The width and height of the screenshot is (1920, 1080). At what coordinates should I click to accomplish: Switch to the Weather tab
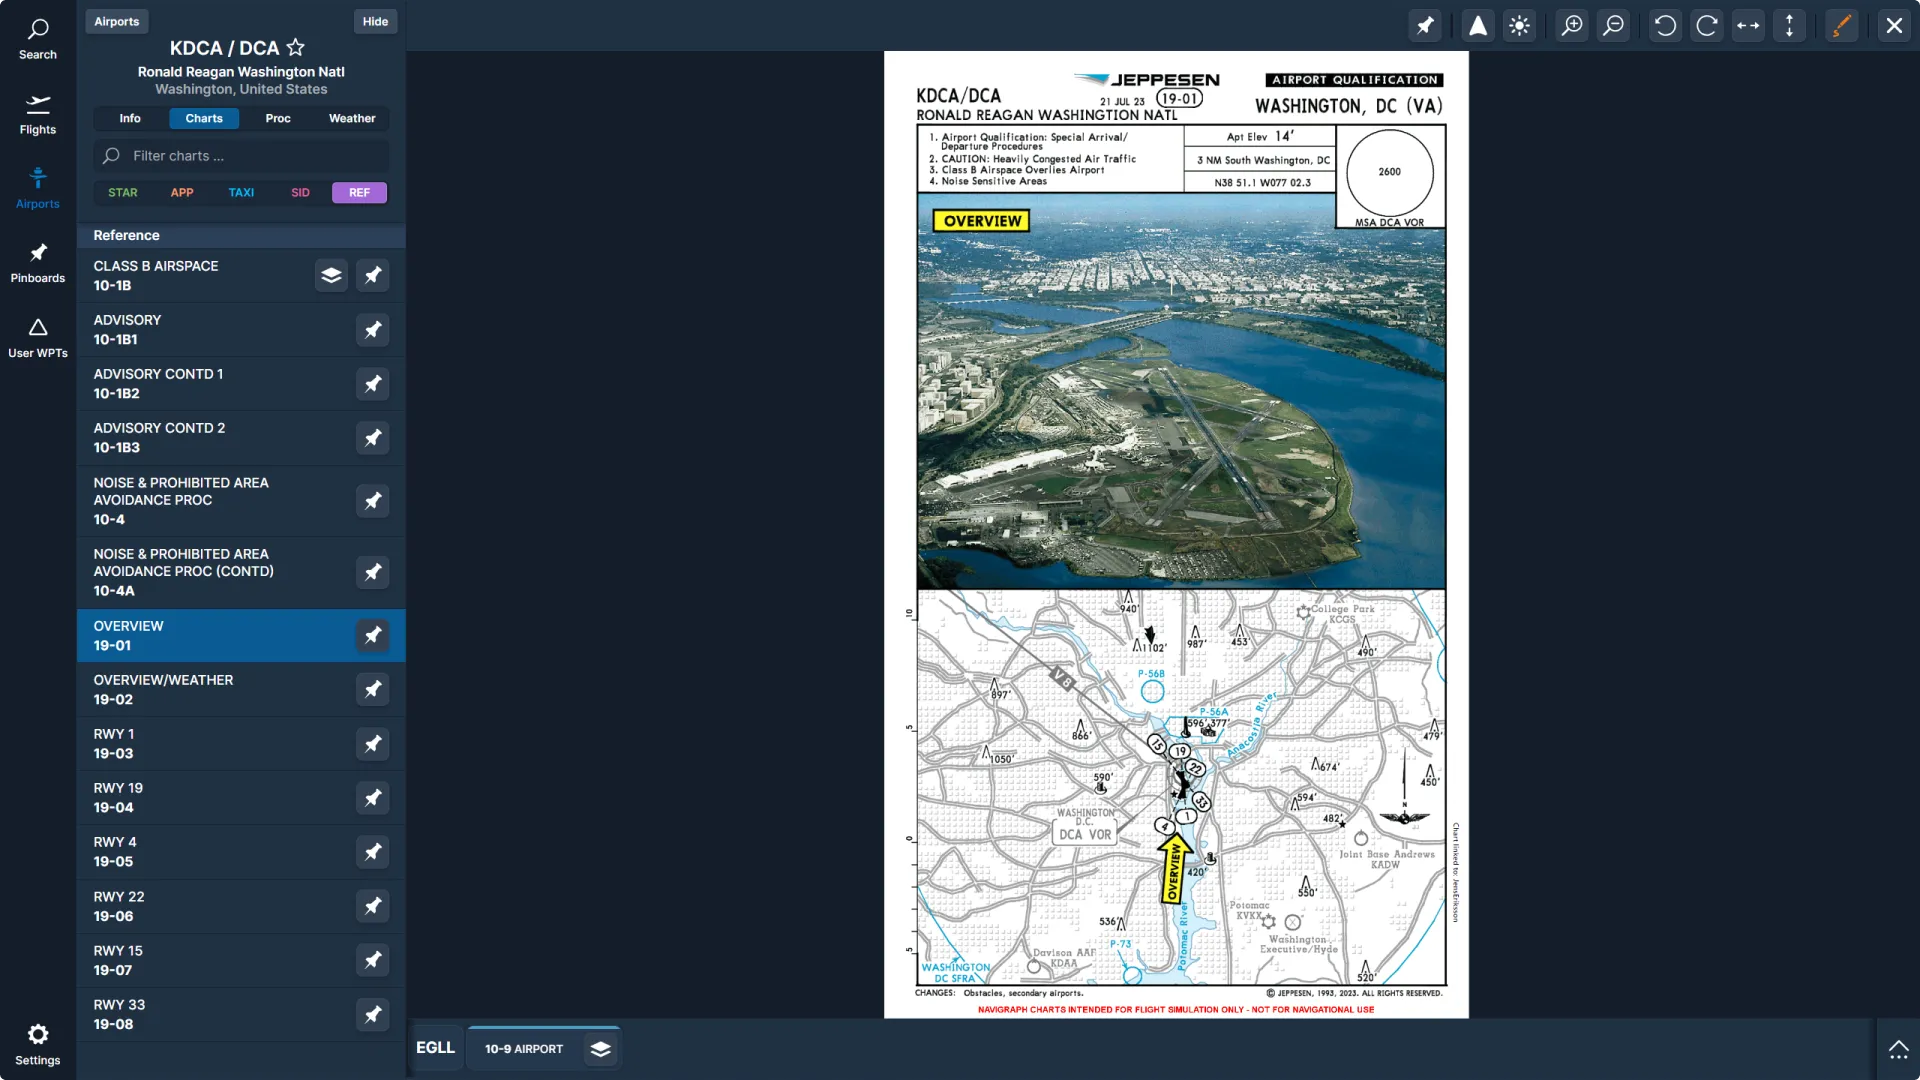pyautogui.click(x=351, y=118)
